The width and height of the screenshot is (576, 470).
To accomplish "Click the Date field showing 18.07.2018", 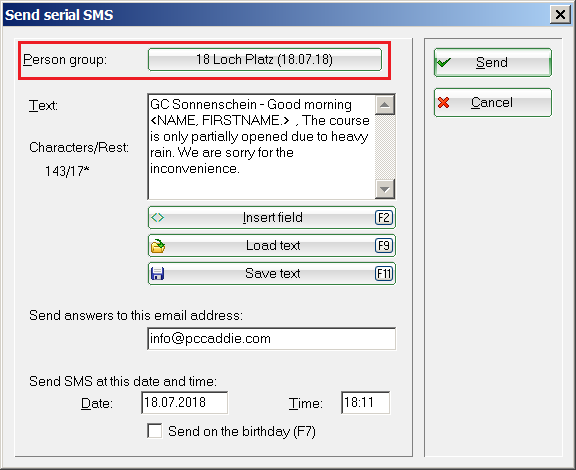I will click(184, 403).
